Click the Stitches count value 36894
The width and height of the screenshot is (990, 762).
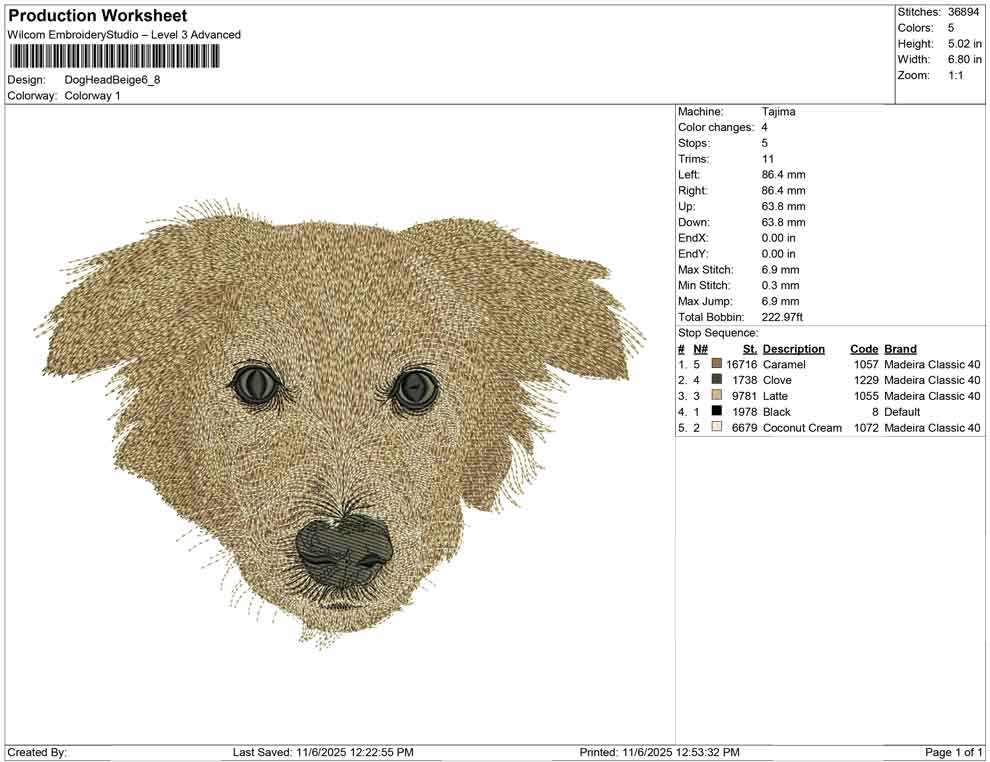pyautogui.click(x=965, y=12)
